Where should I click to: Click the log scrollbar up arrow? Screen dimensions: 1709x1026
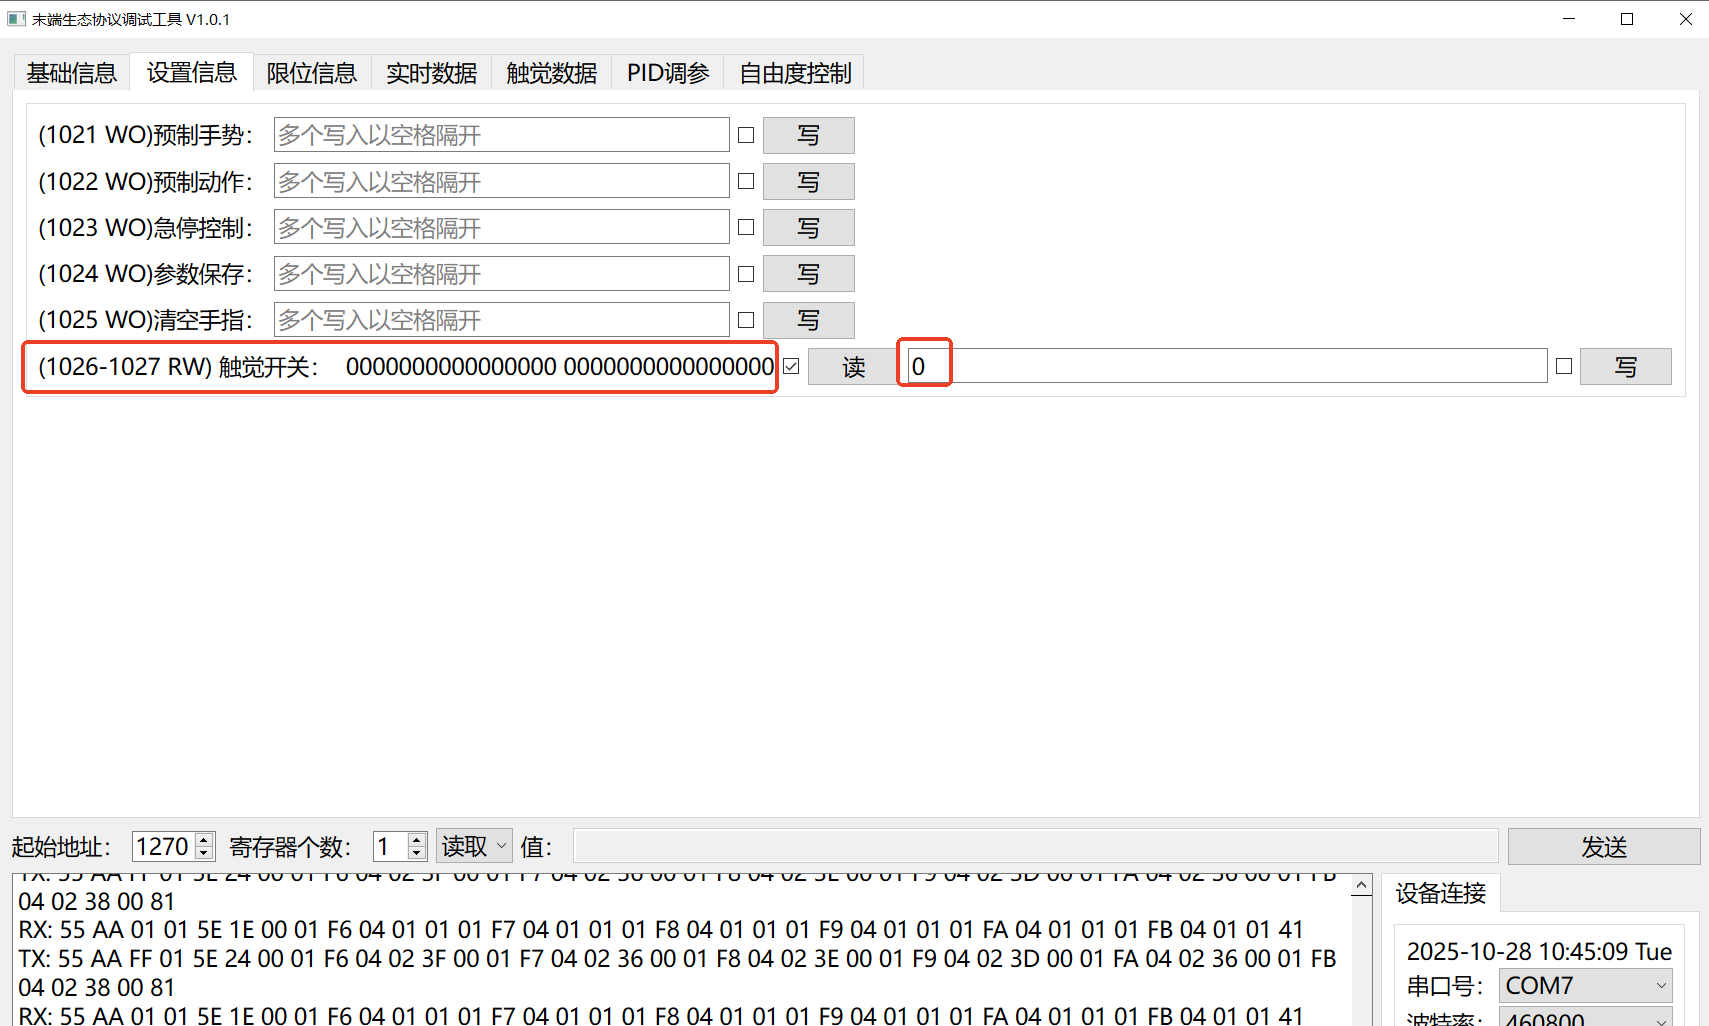click(1361, 887)
